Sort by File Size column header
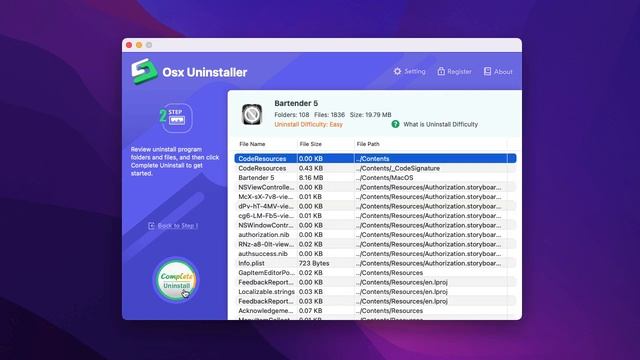This screenshot has height=360, width=640. 311,144
